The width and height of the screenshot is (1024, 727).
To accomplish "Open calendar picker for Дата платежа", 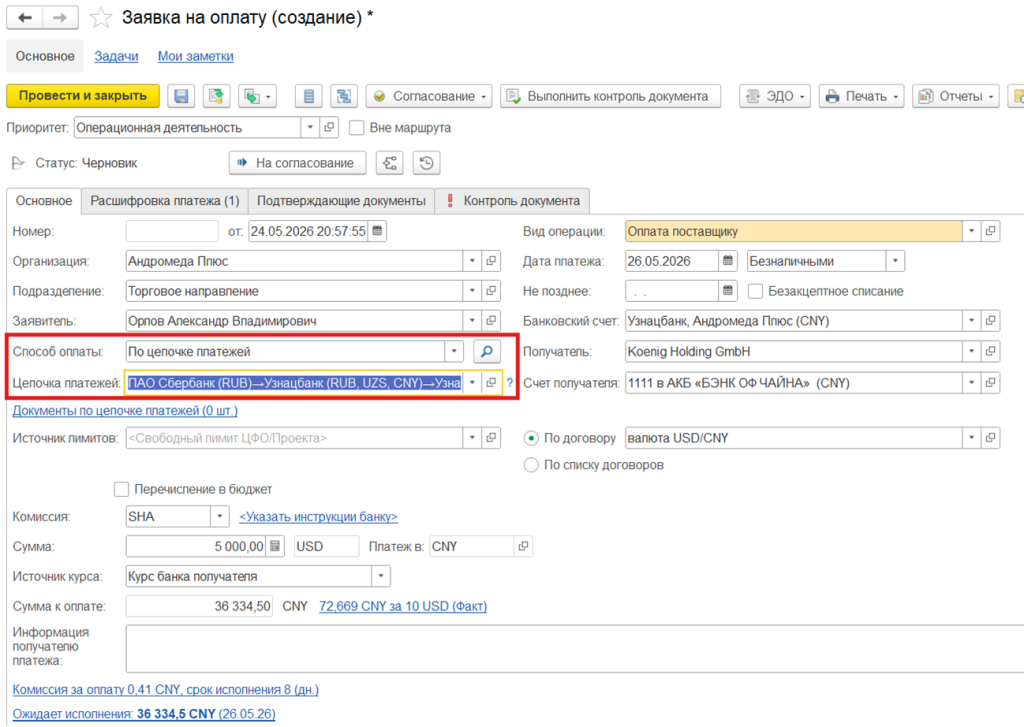I will tap(728, 261).
